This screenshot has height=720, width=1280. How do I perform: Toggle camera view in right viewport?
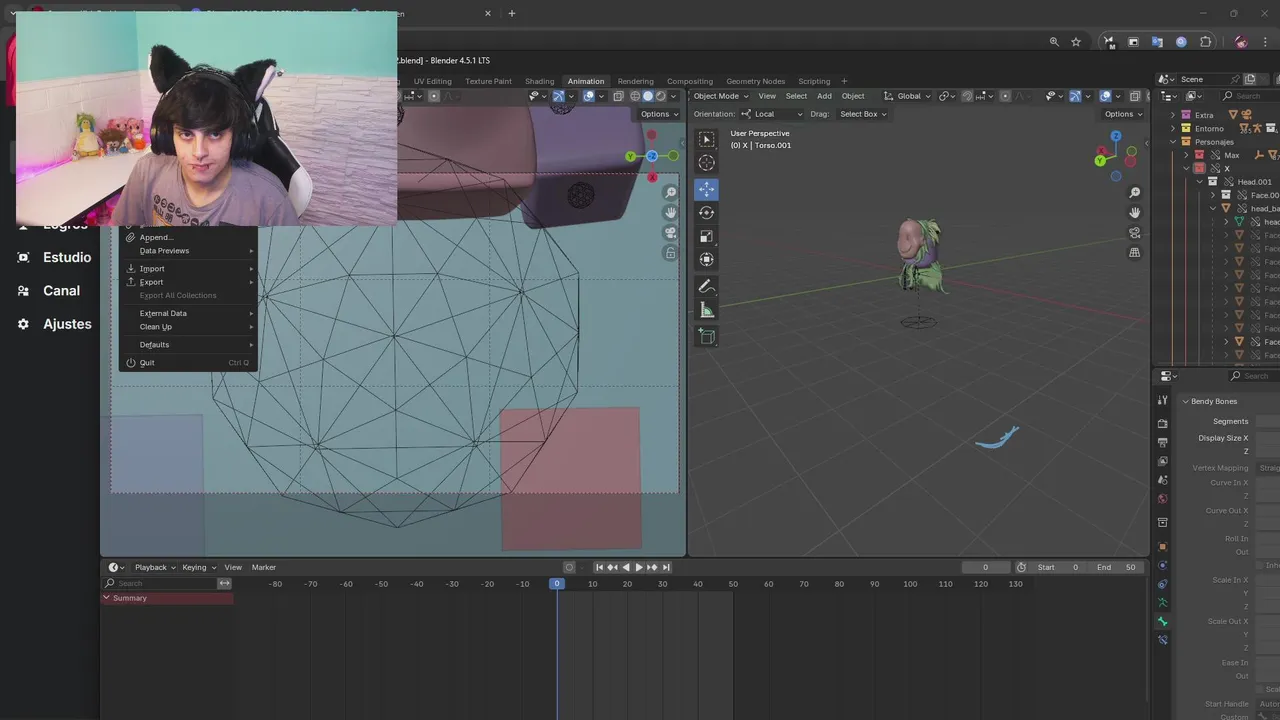point(1135,232)
